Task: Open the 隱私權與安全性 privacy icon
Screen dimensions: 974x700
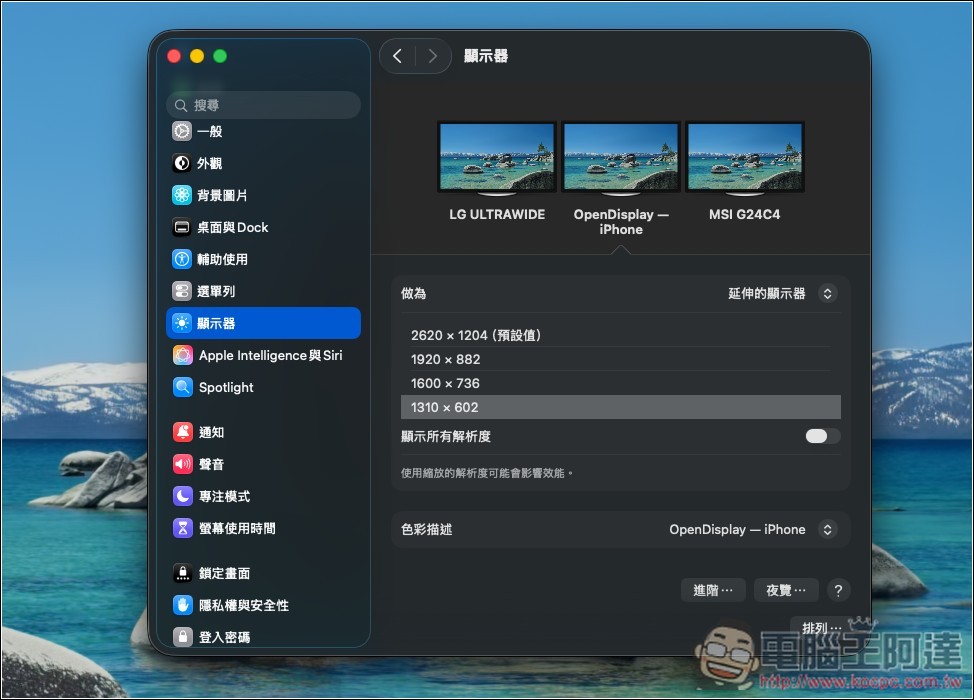Action: click(x=183, y=605)
